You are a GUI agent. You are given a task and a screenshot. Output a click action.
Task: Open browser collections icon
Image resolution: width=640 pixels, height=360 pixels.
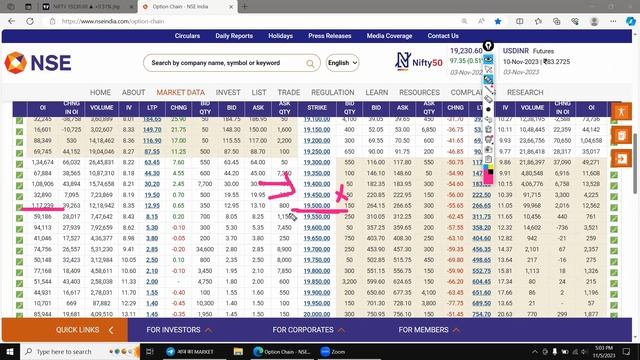pyautogui.click(x=556, y=21)
